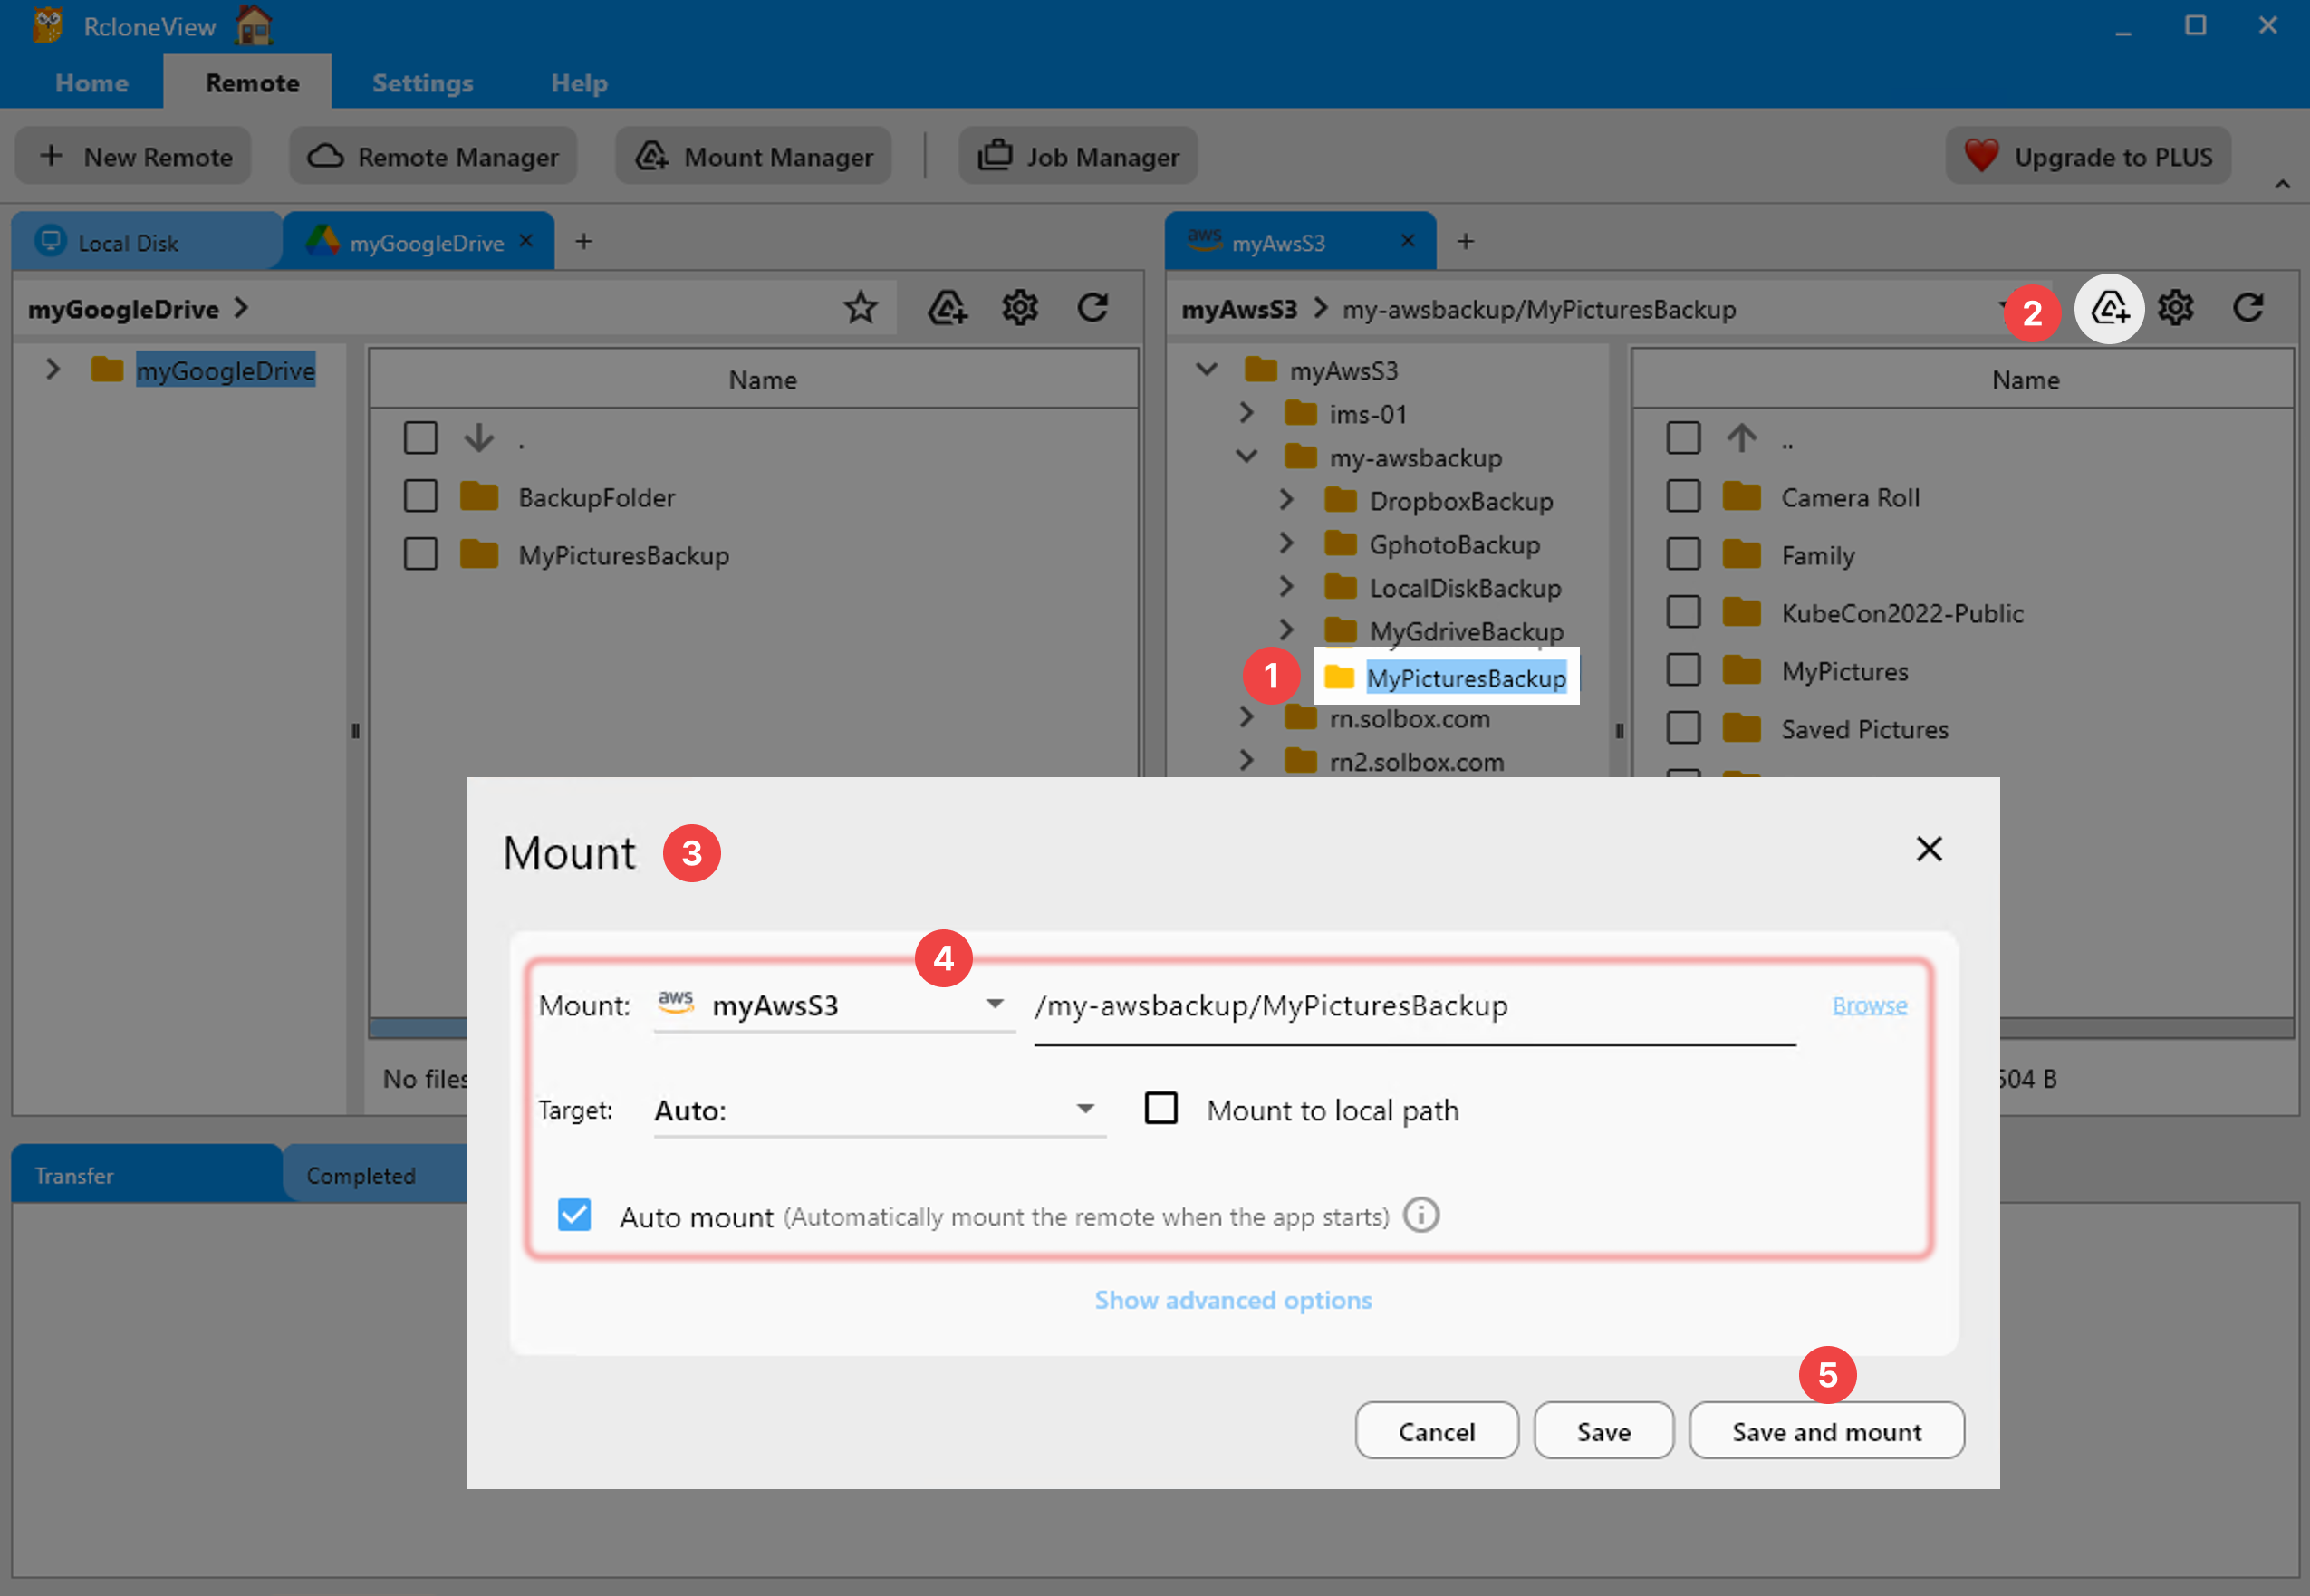Open the myAwsS3 remote dropdown
The height and width of the screenshot is (1596, 2310).
993,1004
